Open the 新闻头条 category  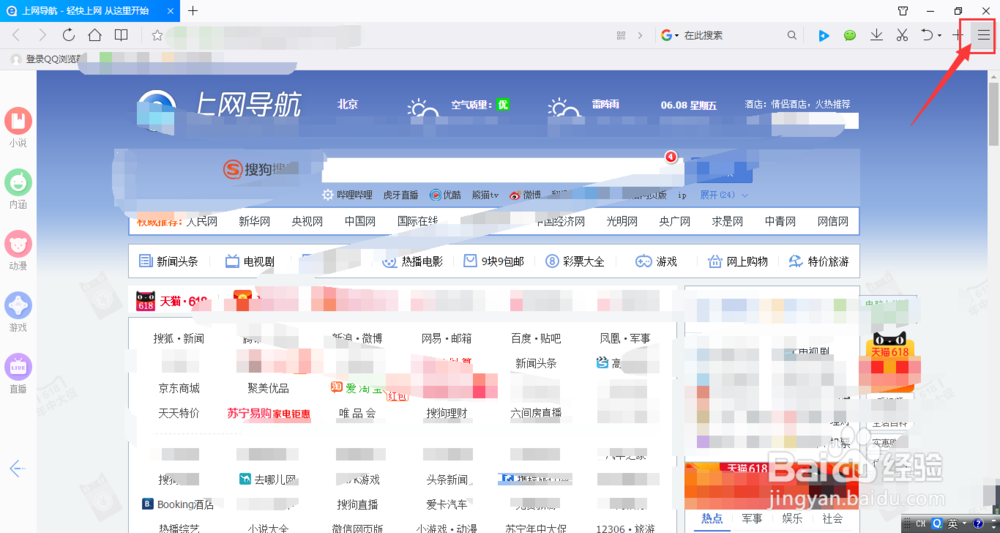pos(168,261)
